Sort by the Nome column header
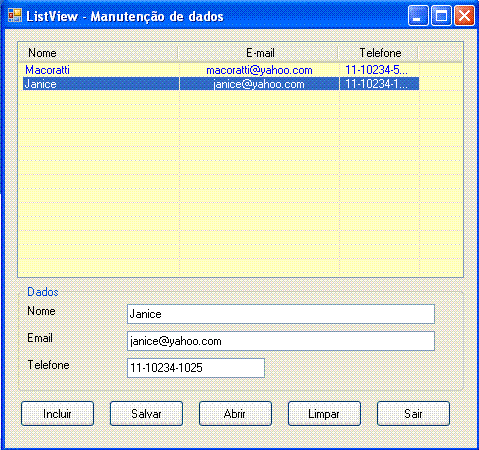 tap(98, 53)
